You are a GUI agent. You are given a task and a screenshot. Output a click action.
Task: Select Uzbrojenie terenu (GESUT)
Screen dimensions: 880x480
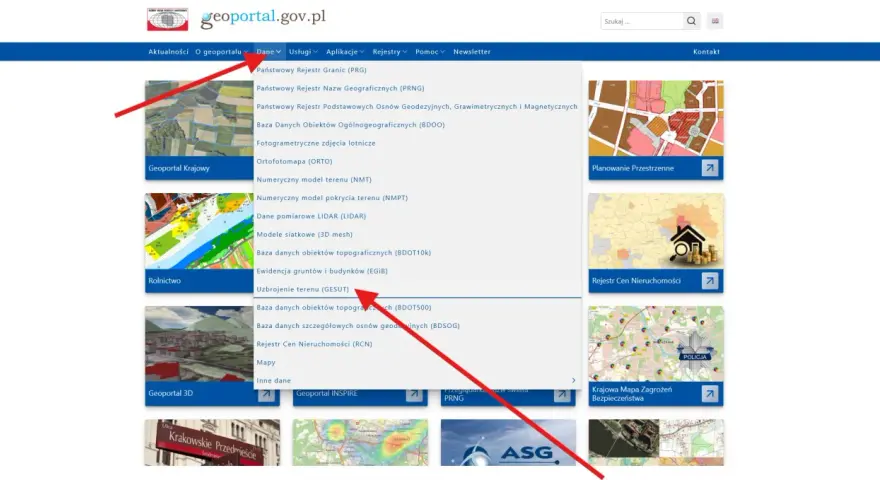(x=302, y=289)
